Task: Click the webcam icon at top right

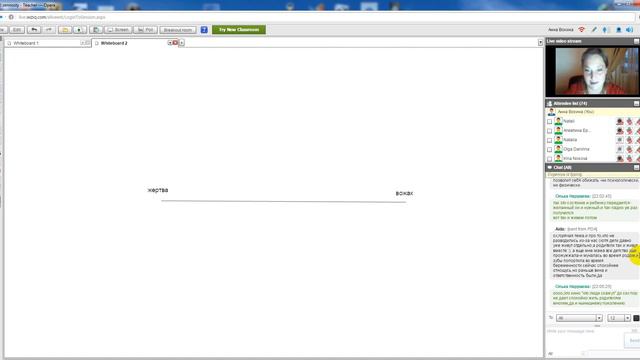Action: click(618, 30)
